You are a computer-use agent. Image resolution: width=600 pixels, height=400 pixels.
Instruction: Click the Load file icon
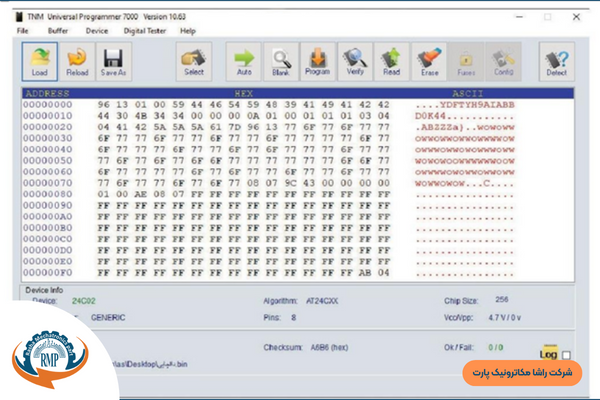39,61
